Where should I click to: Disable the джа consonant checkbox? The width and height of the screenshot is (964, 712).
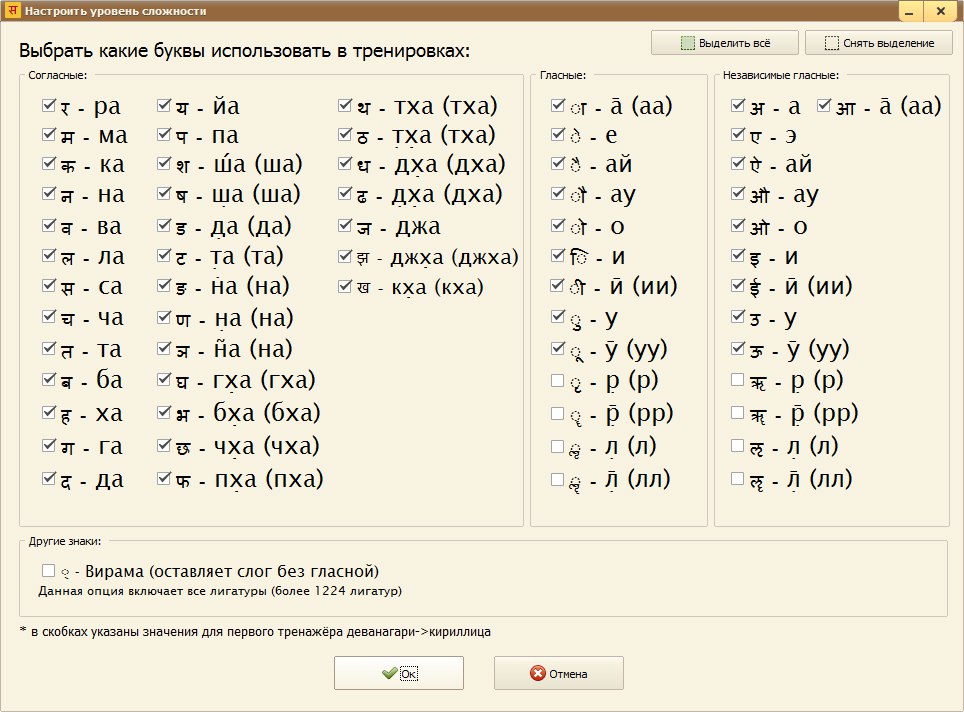345,226
